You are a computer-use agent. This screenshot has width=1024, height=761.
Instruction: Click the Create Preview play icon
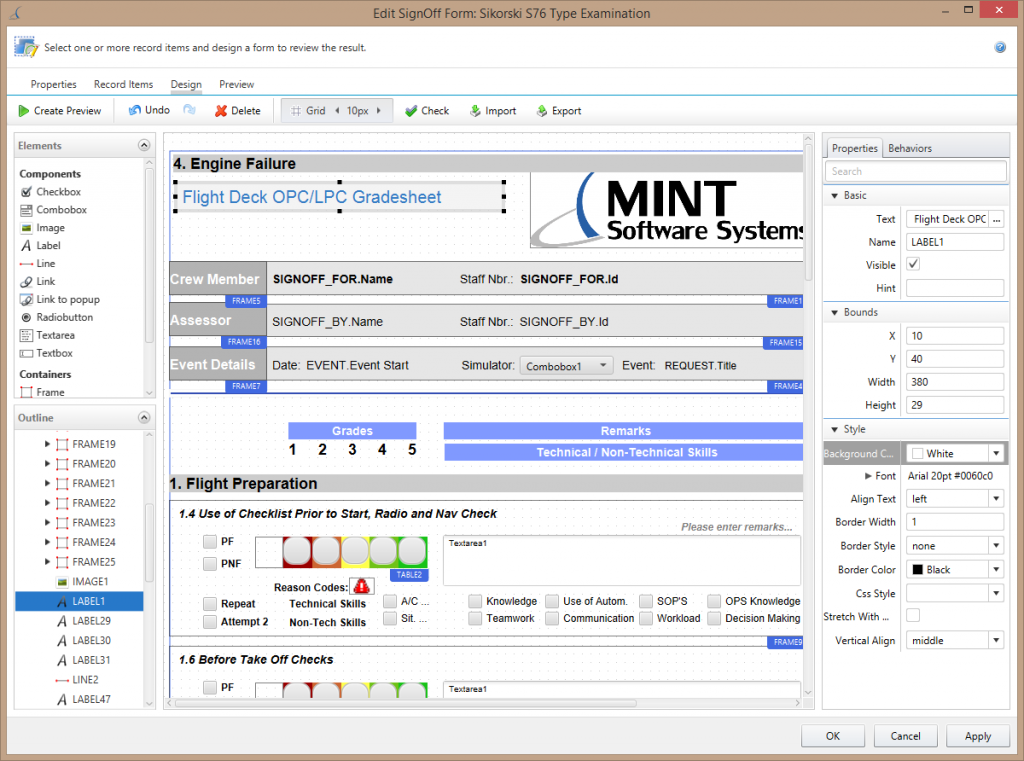(x=24, y=111)
